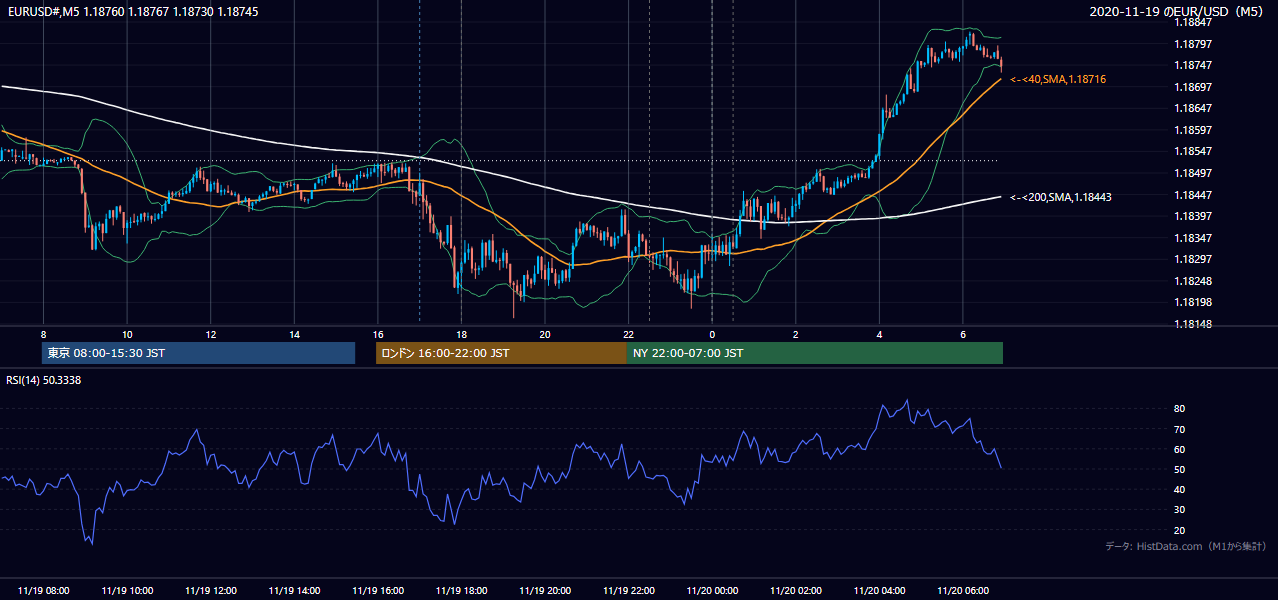Click the 11/19 08:00 time label
Image resolution: width=1278 pixels, height=600 pixels.
pos(43,591)
